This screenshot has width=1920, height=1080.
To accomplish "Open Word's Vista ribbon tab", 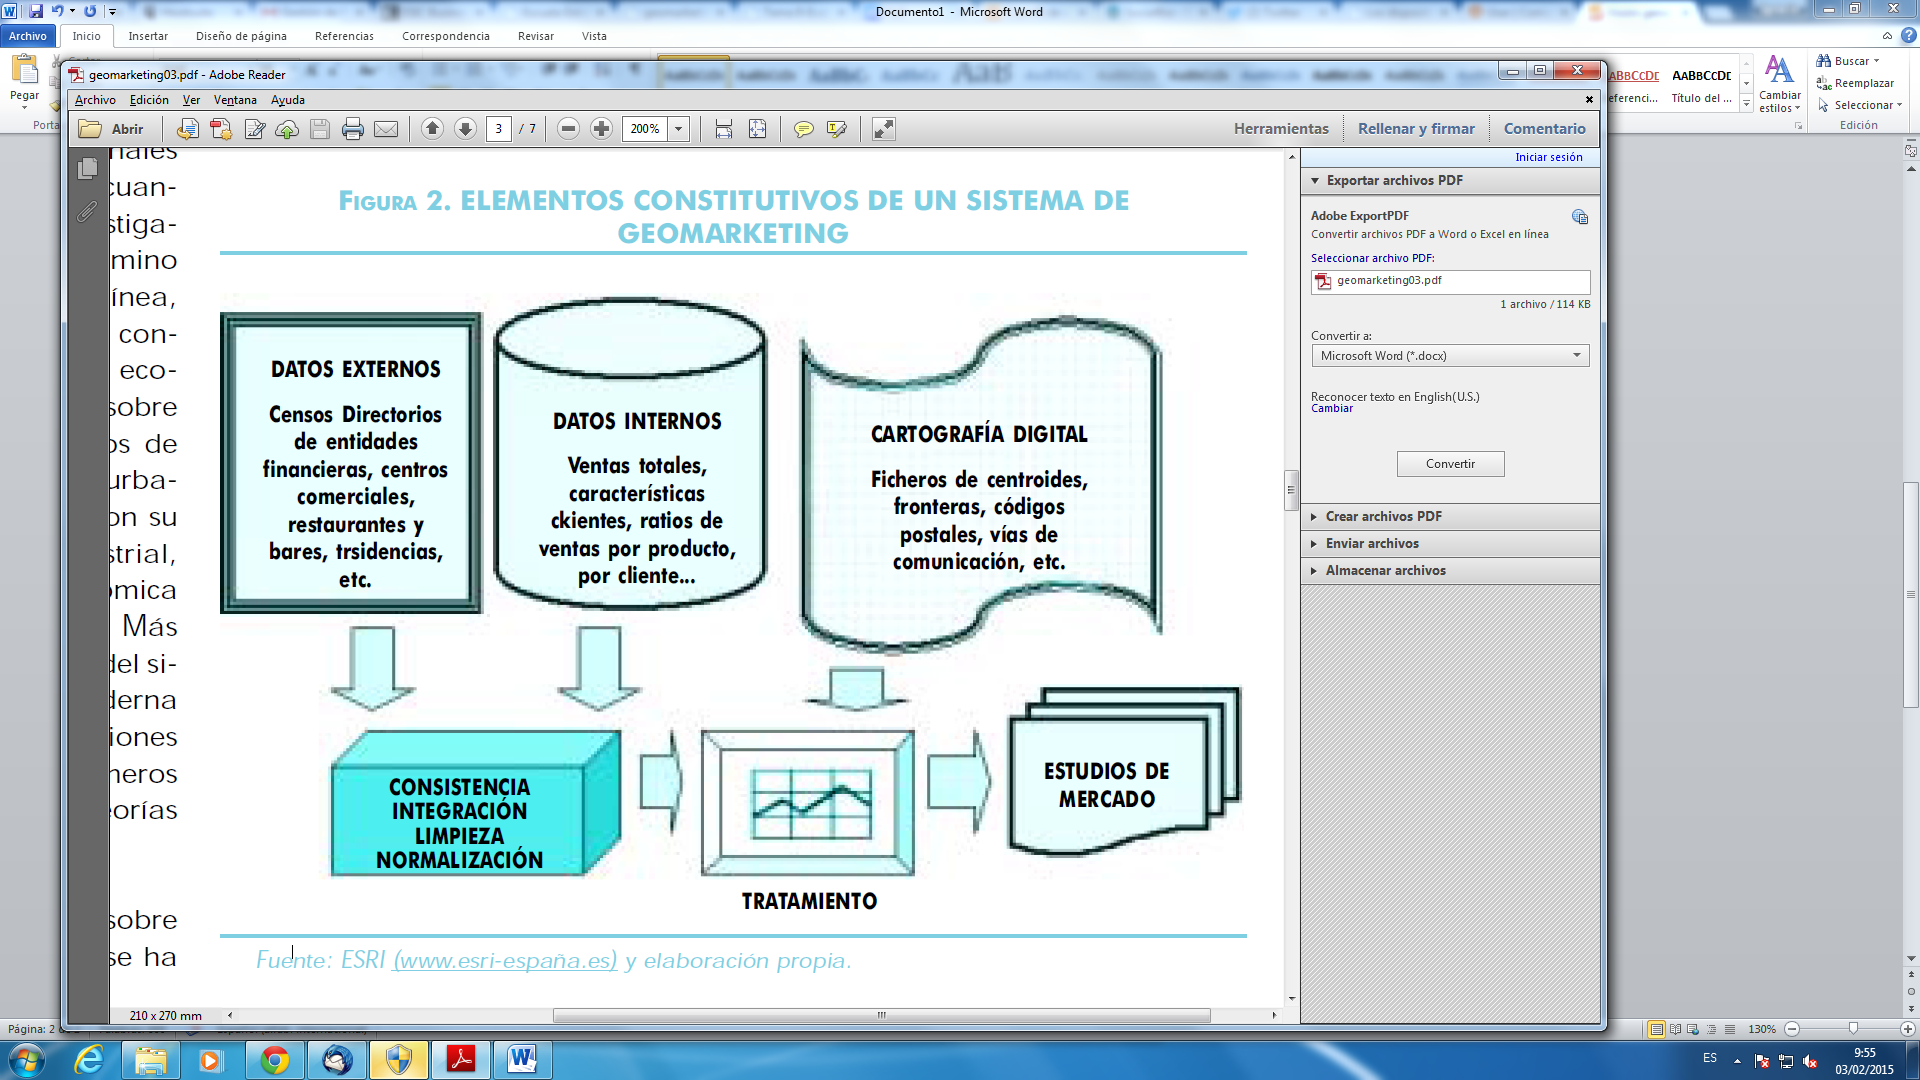I will click(594, 36).
